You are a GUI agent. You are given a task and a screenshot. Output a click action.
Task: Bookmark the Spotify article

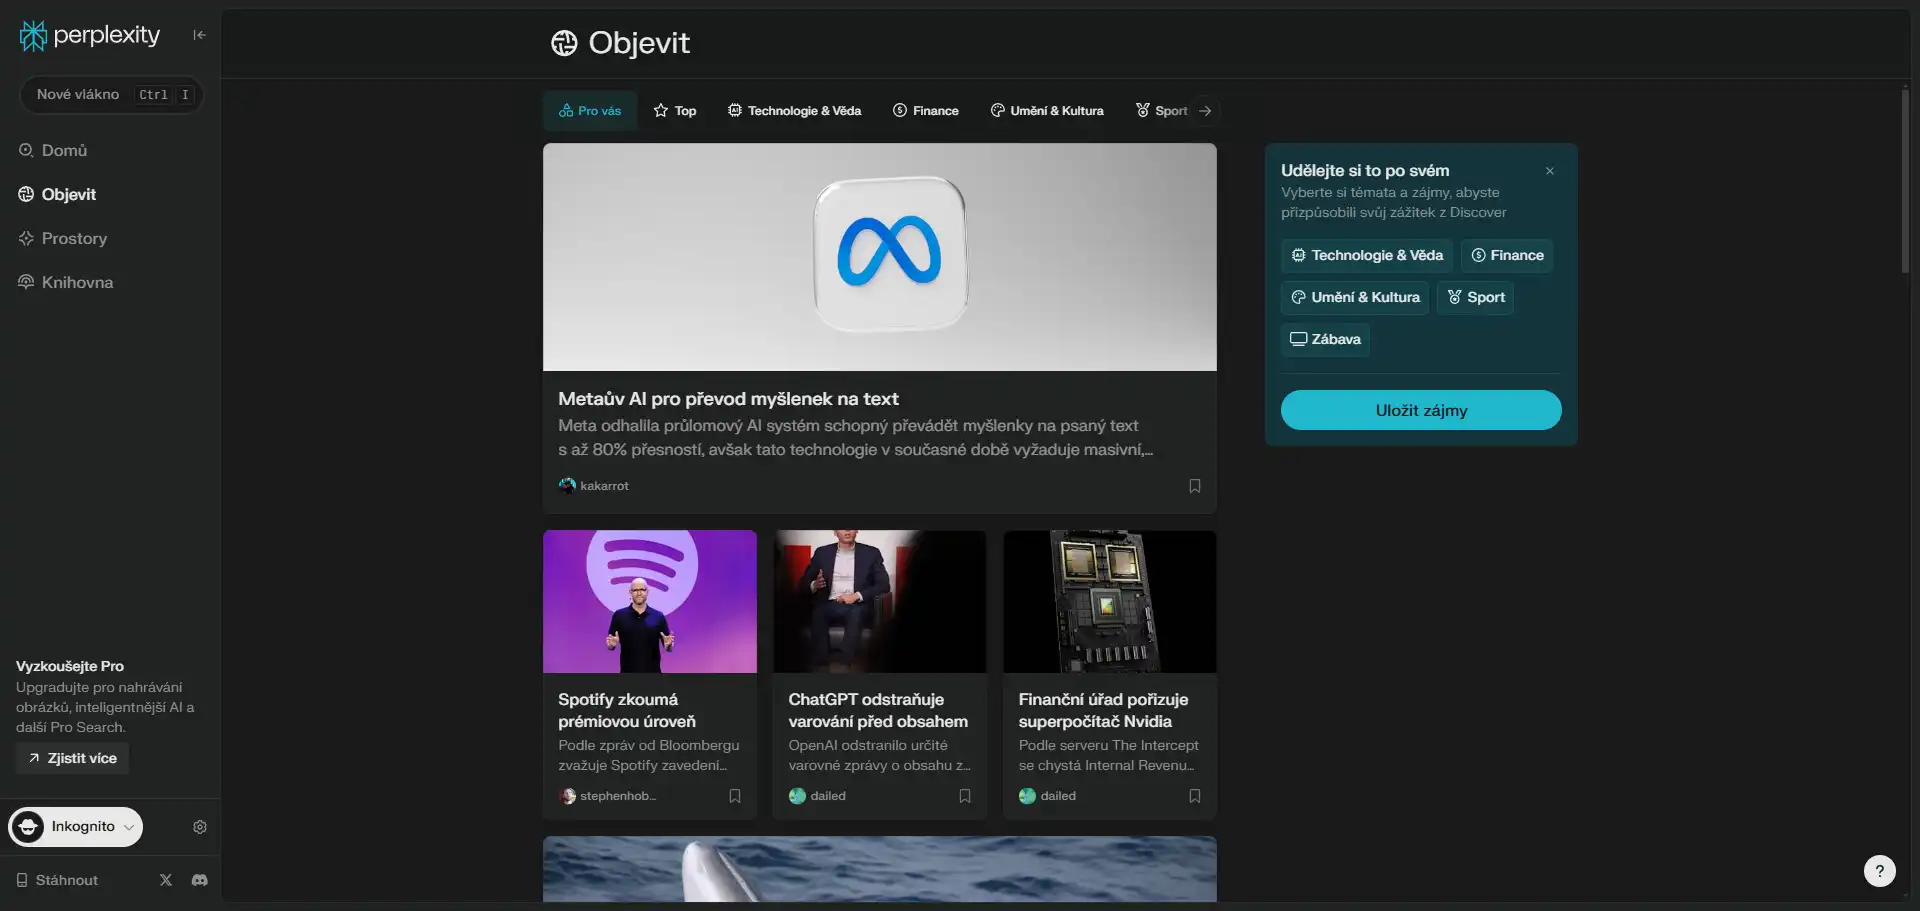[x=735, y=796]
